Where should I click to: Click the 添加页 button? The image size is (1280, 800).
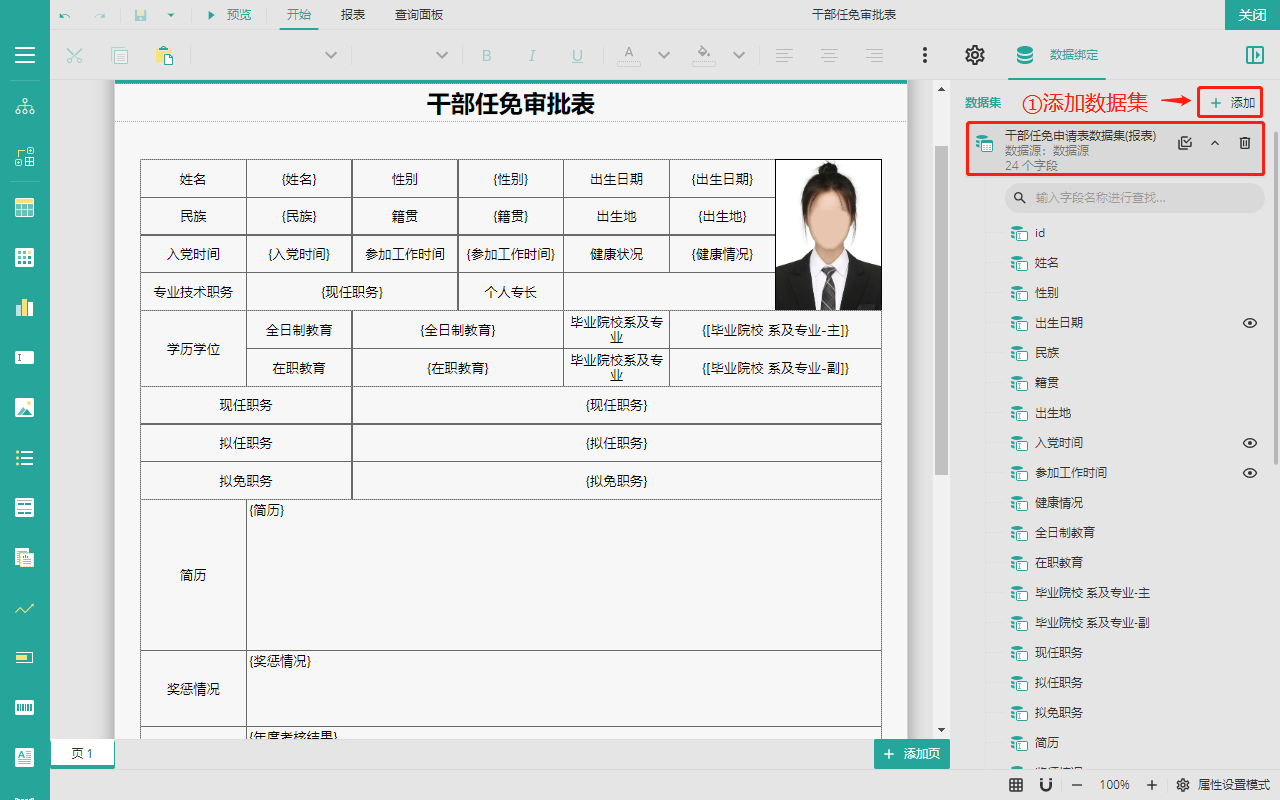pyautogui.click(x=911, y=754)
